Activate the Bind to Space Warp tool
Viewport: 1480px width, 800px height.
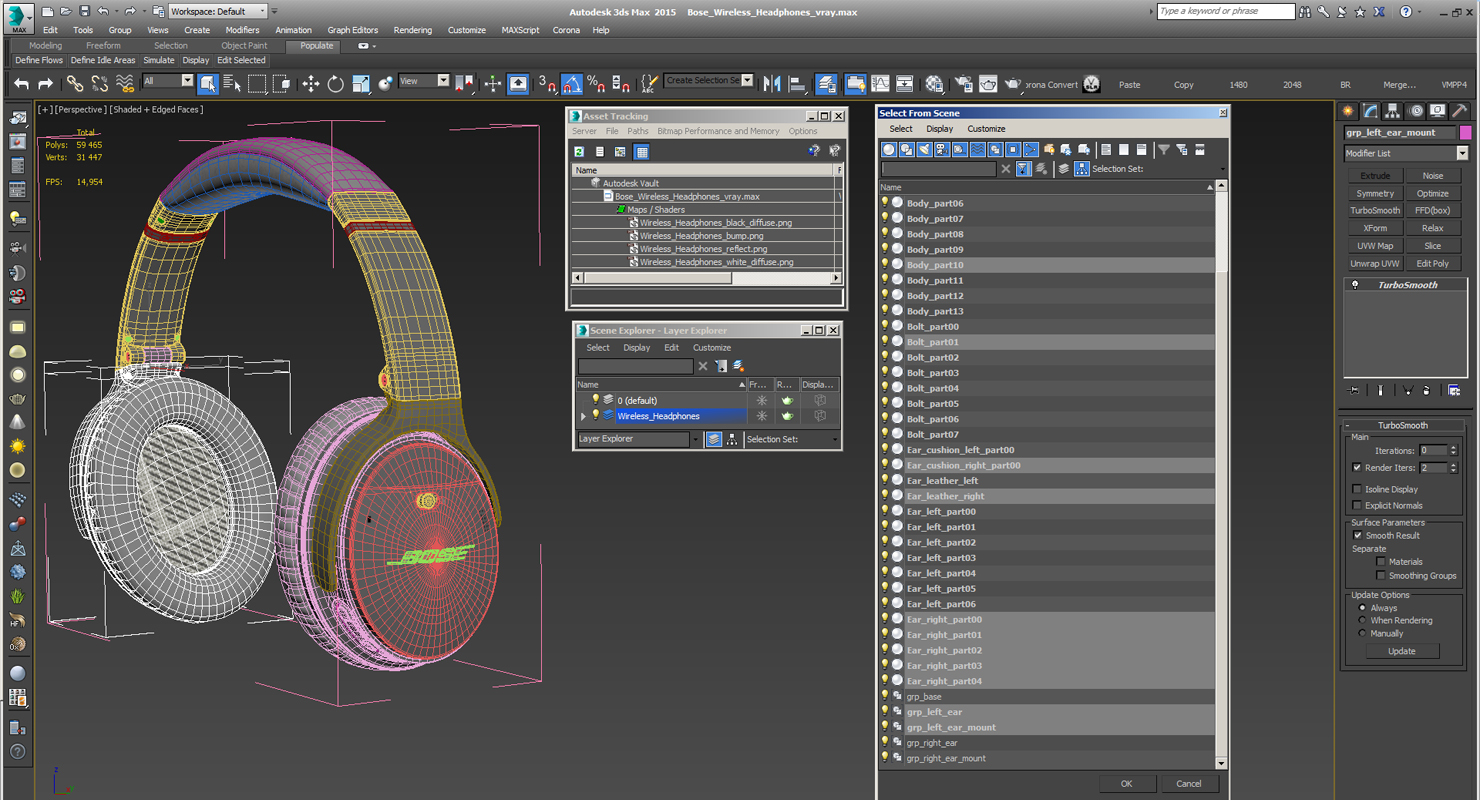tap(125, 84)
